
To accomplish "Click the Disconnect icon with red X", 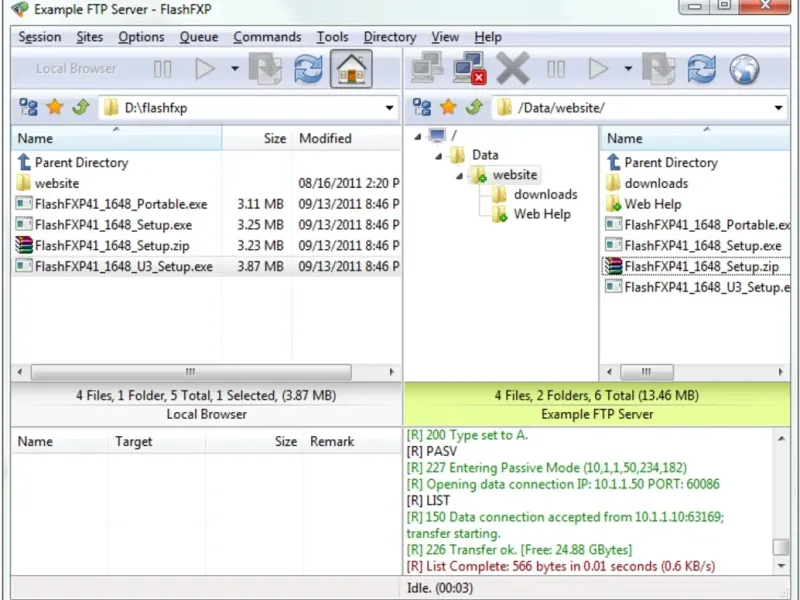I will coord(469,68).
